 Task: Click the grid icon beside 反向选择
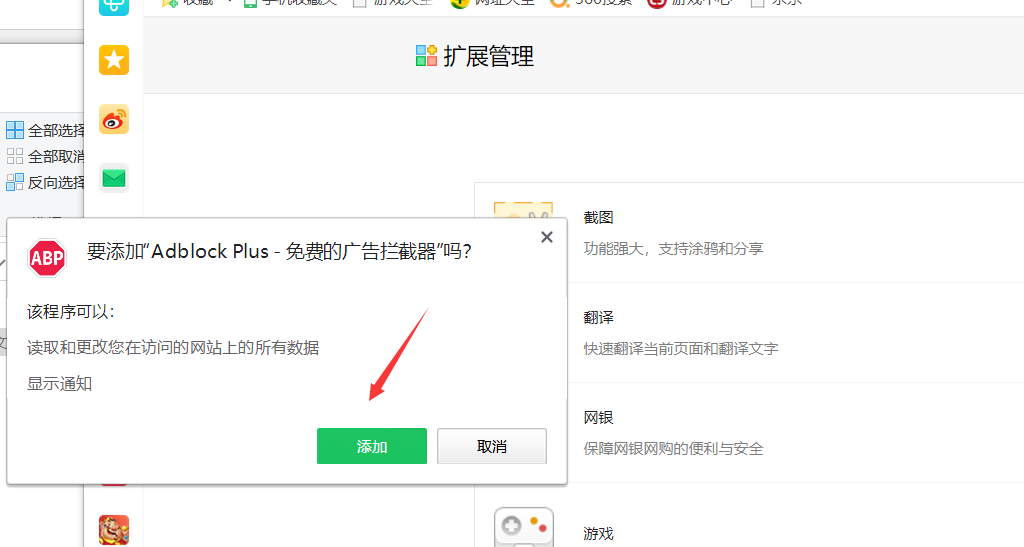click(x=15, y=182)
